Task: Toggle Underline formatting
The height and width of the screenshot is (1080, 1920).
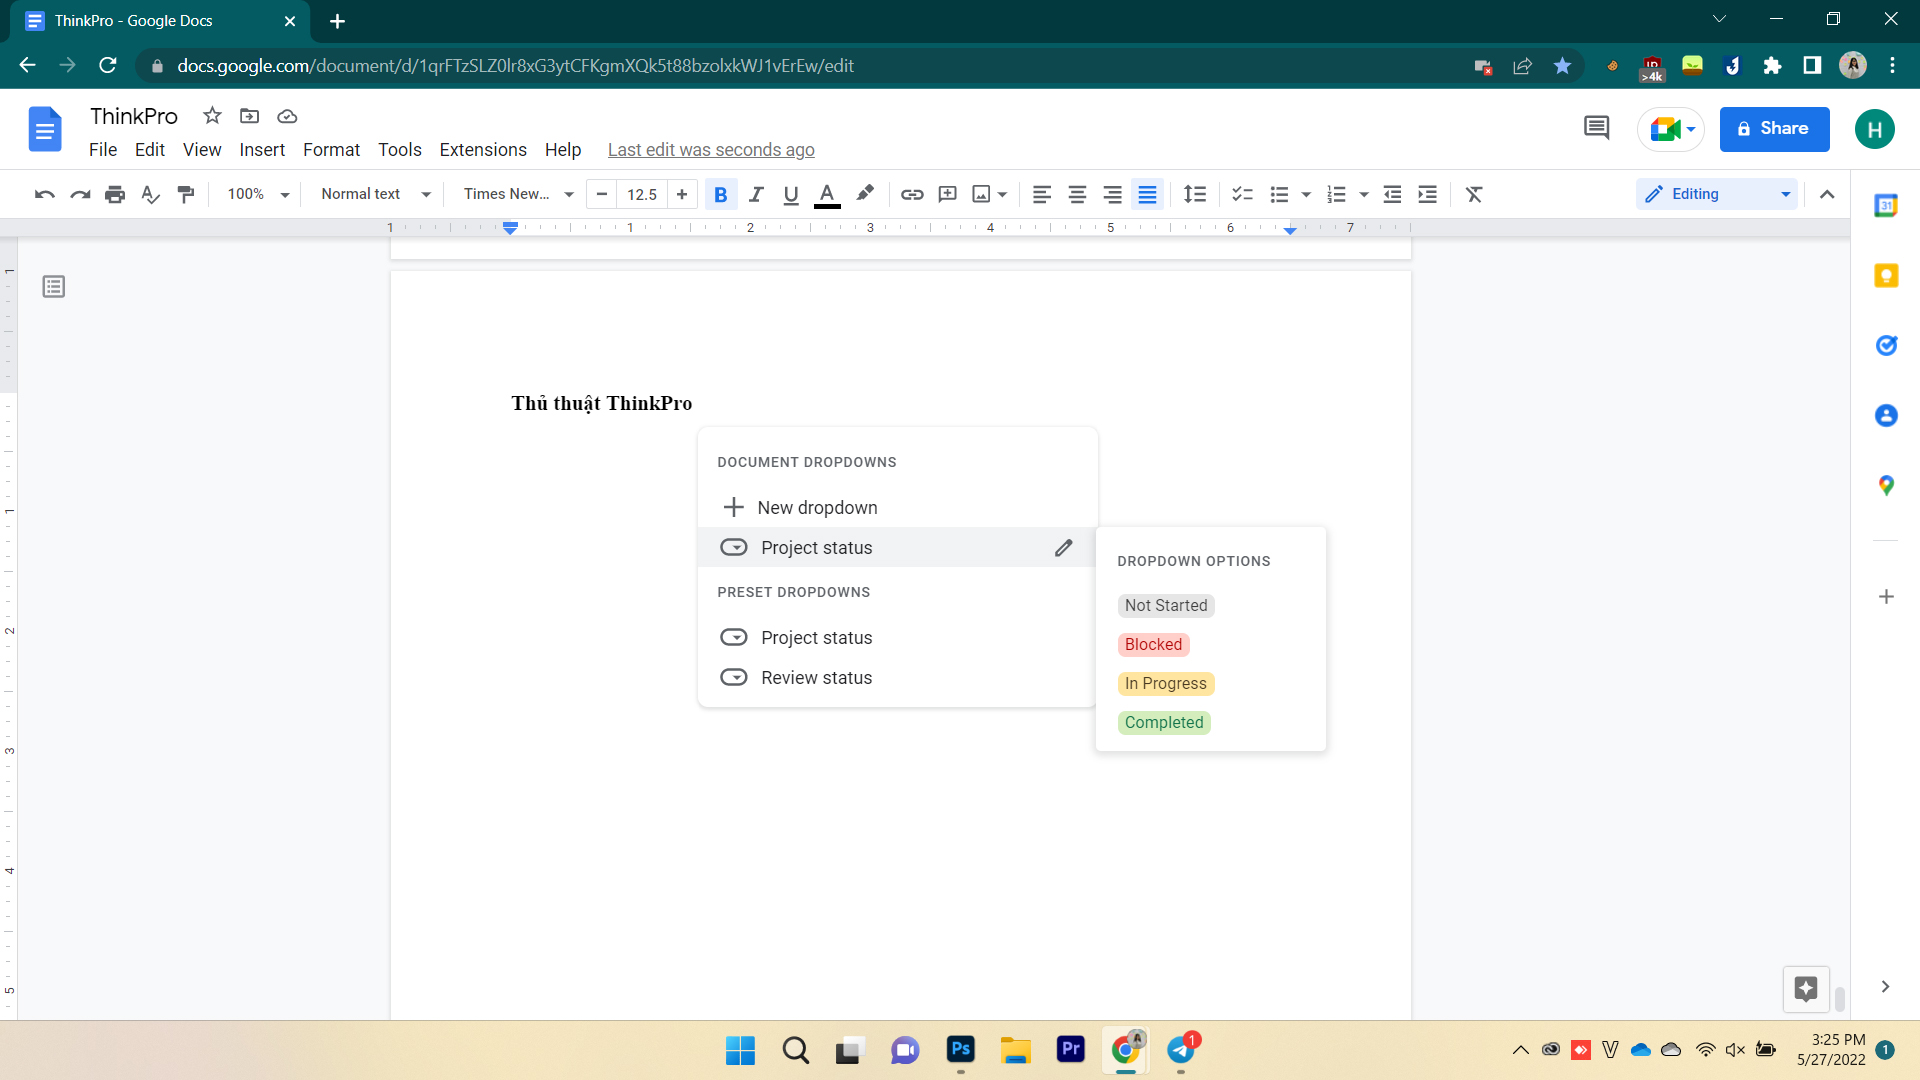Action: [791, 194]
